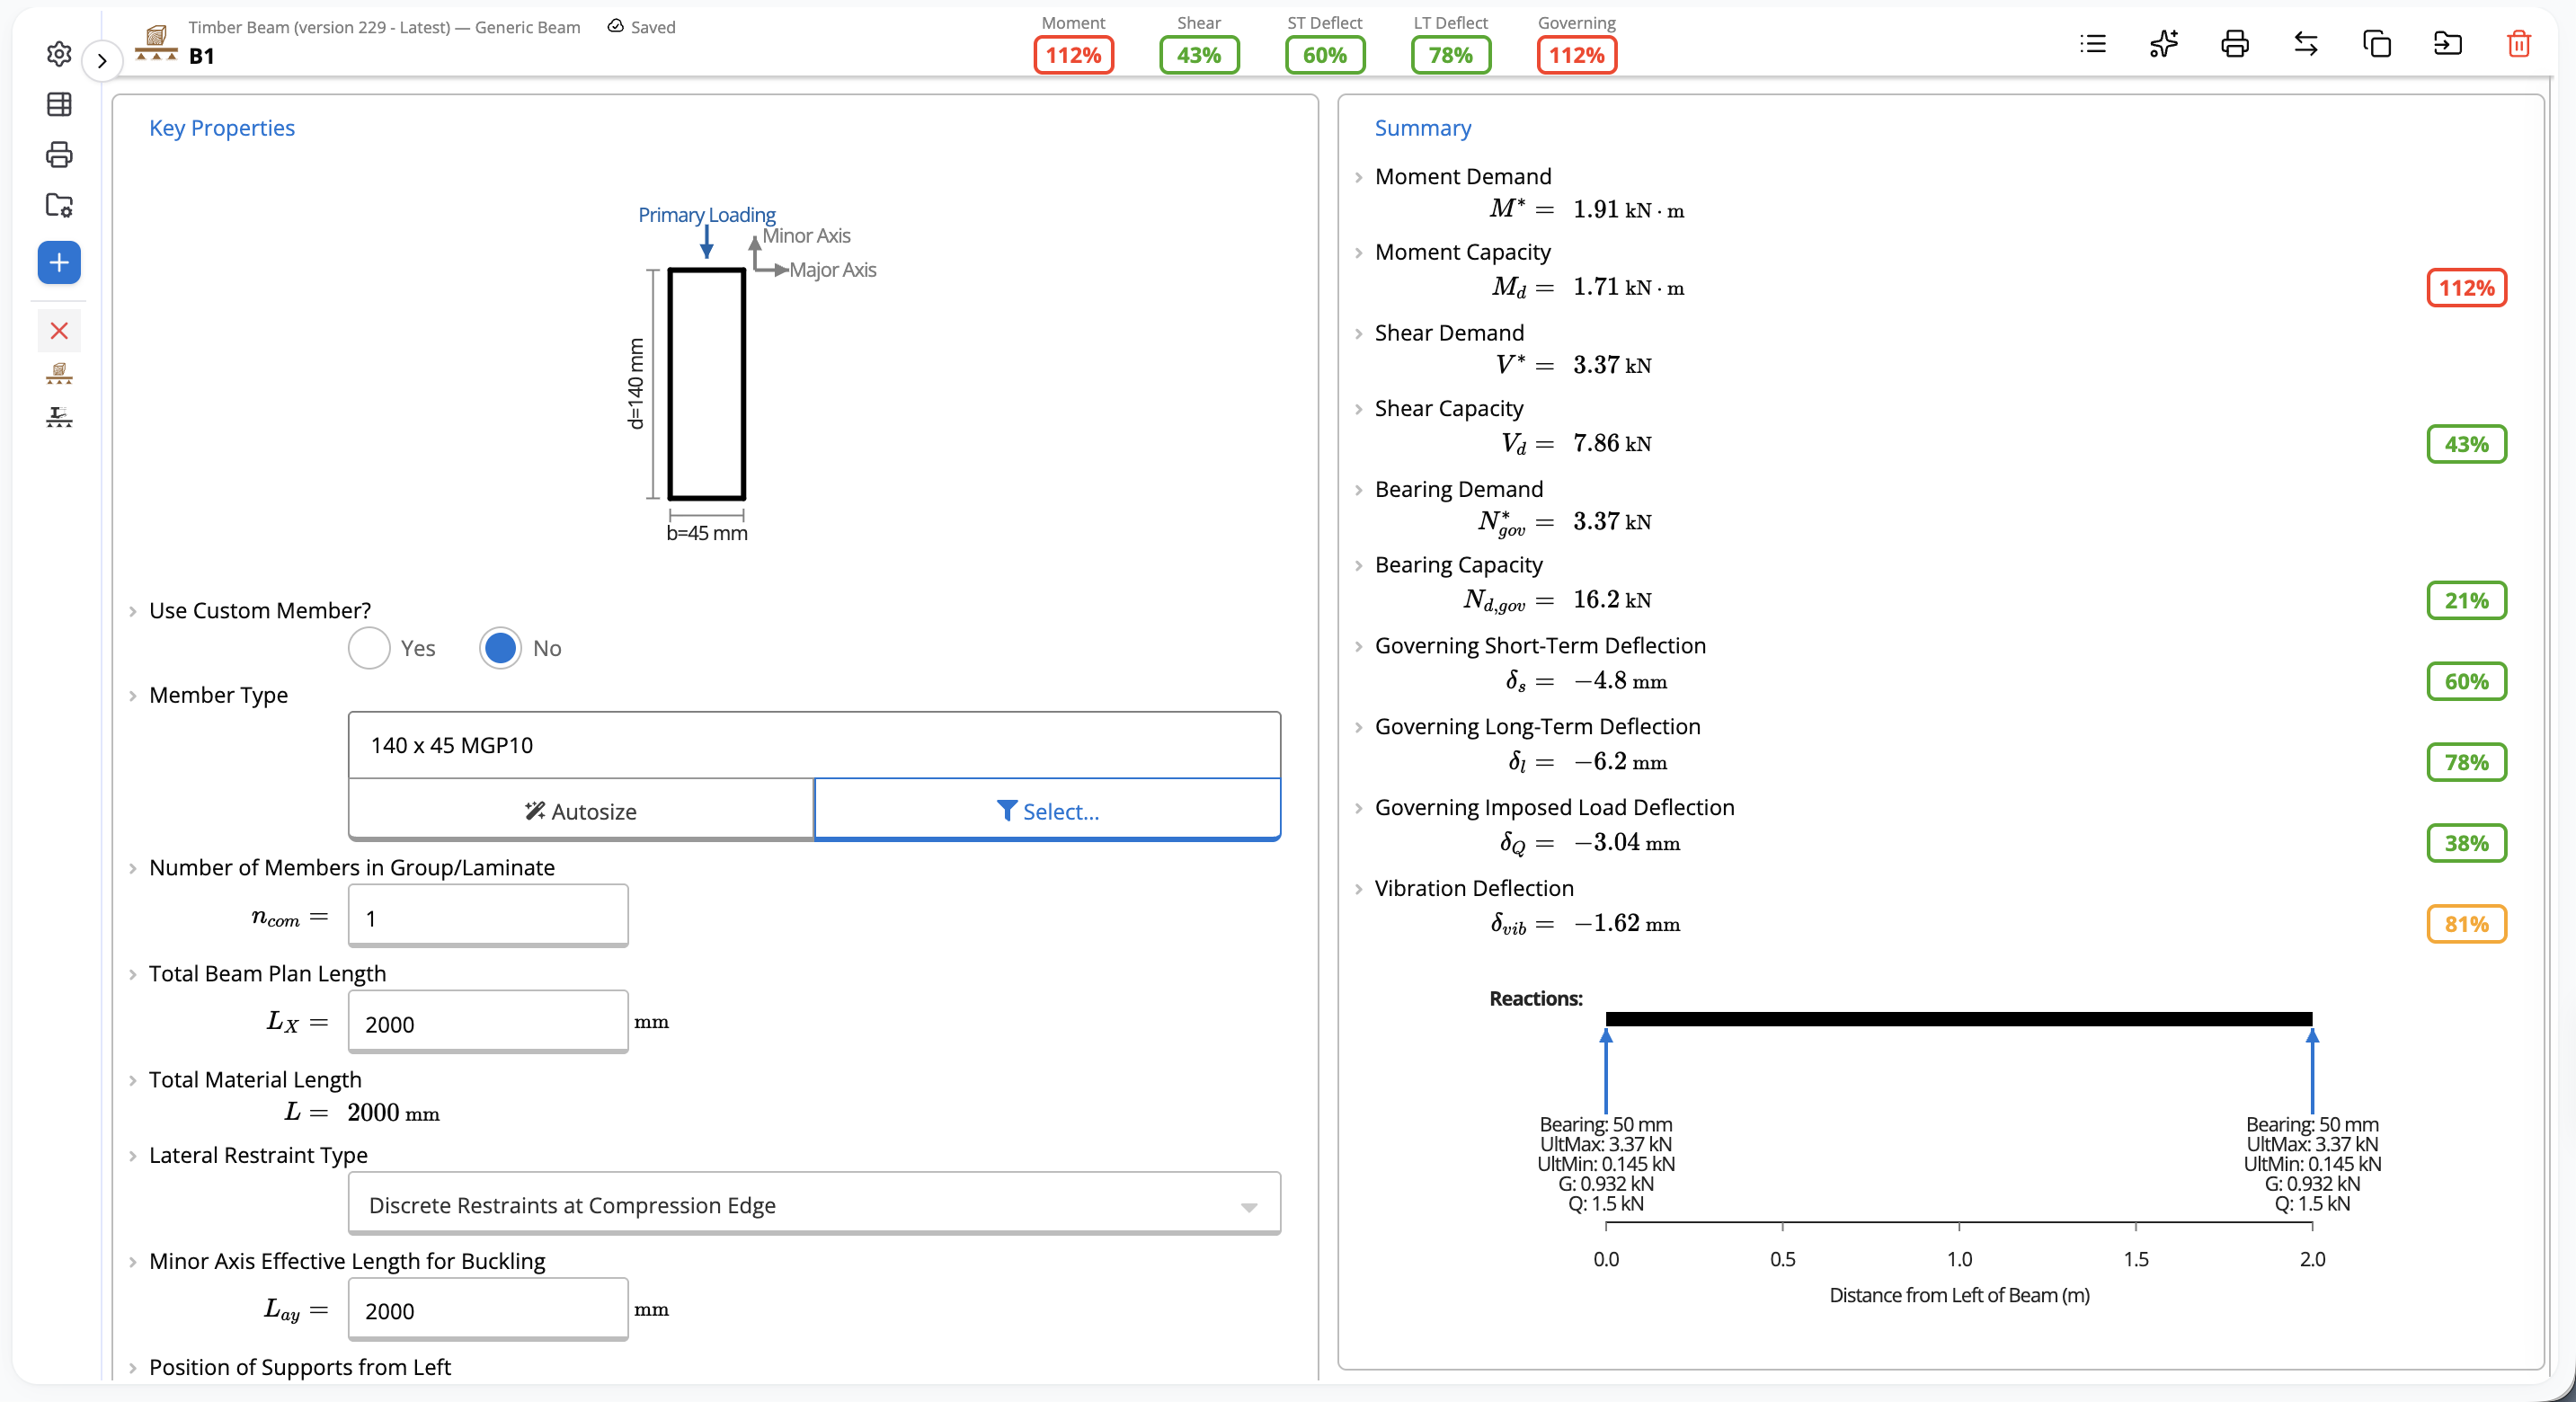Click the right reaction arrow in Reactions chart
The image size is (2576, 1402).
(x=2312, y=1071)
